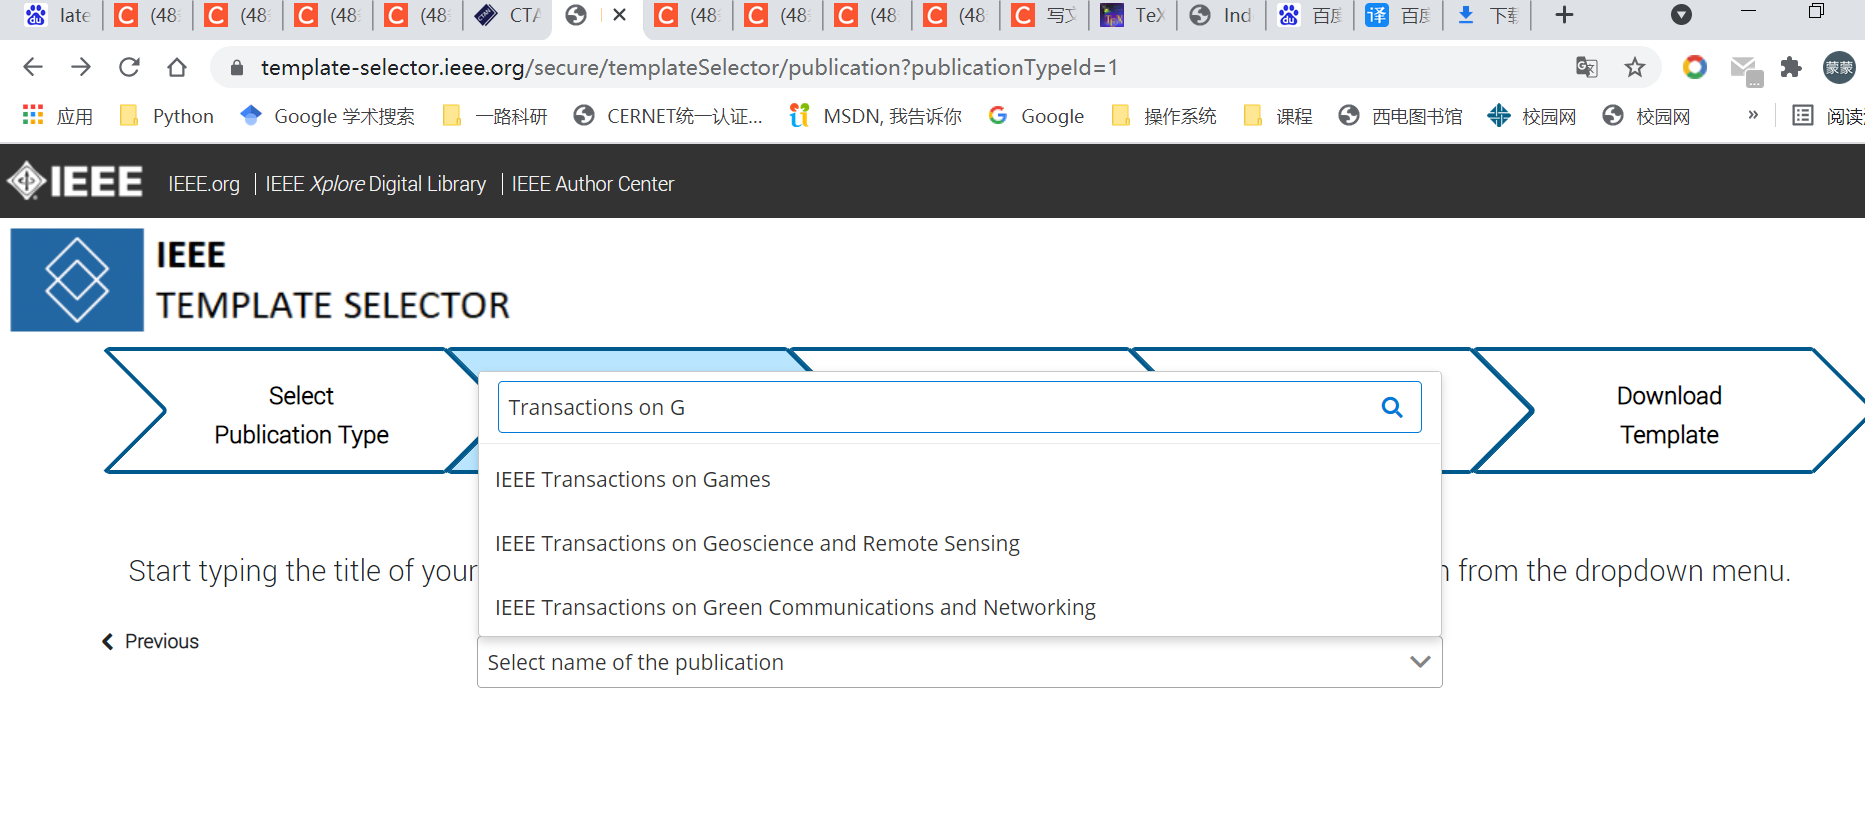The height and width of the screenshot is (833, 1865).
Task: Switch to the 写文 browser tab
Action: tap(1044, 15)
